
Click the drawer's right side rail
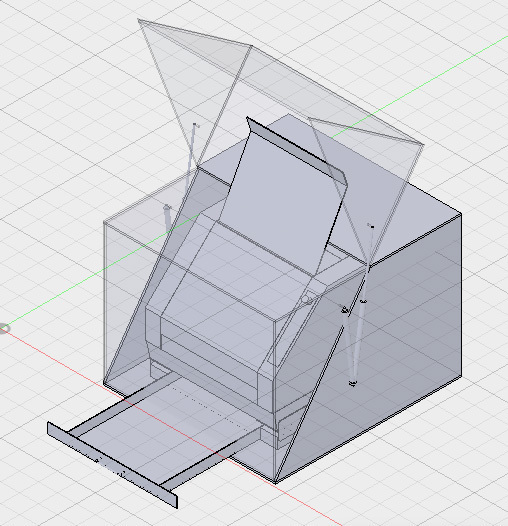click(x=211, y=456)
